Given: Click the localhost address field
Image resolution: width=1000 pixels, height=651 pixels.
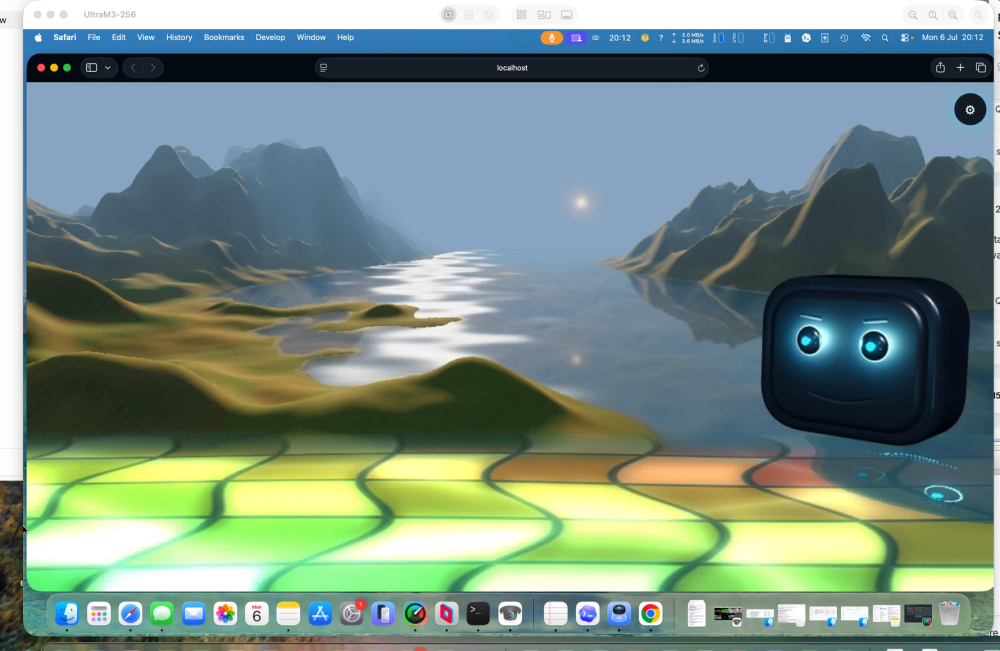Looking at the screenshot, I should (511, 68).
